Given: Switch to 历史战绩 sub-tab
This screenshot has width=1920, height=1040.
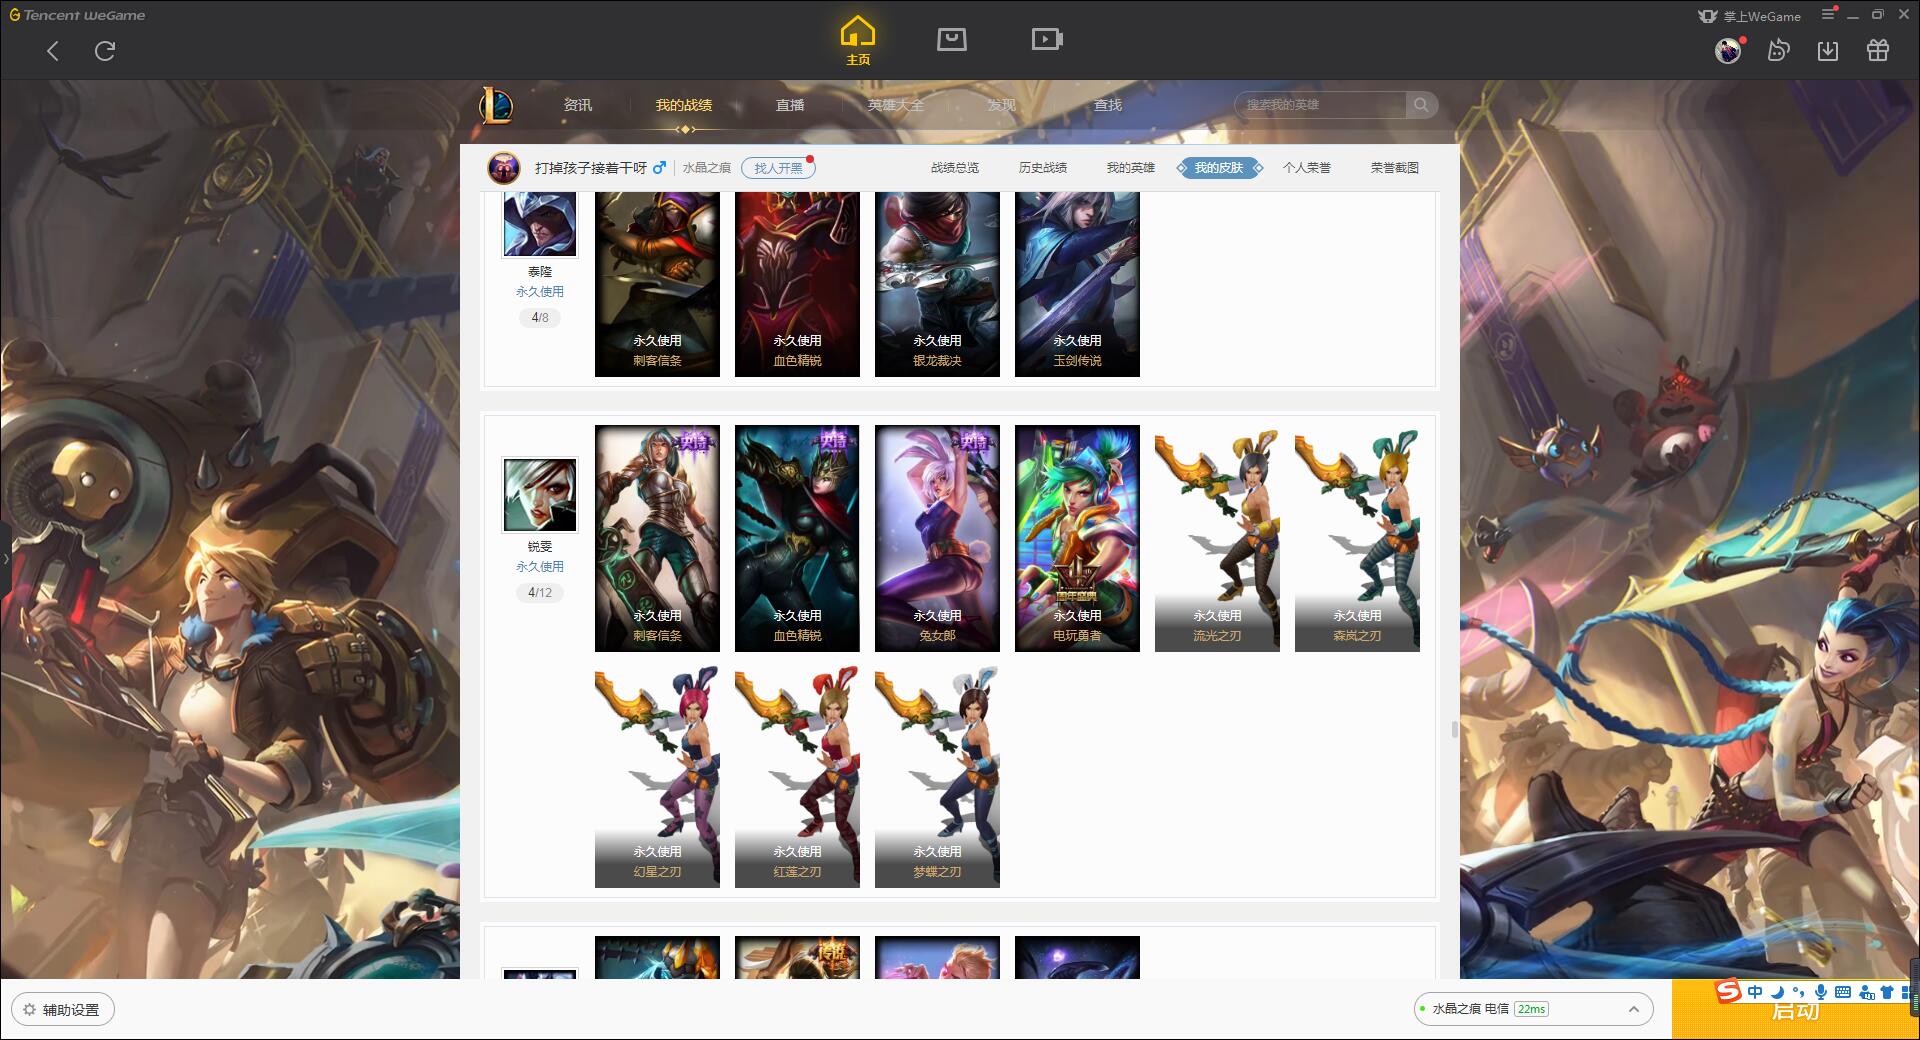Looking at the screenshot, I should pyautogui.click(x=1043, y=168).
